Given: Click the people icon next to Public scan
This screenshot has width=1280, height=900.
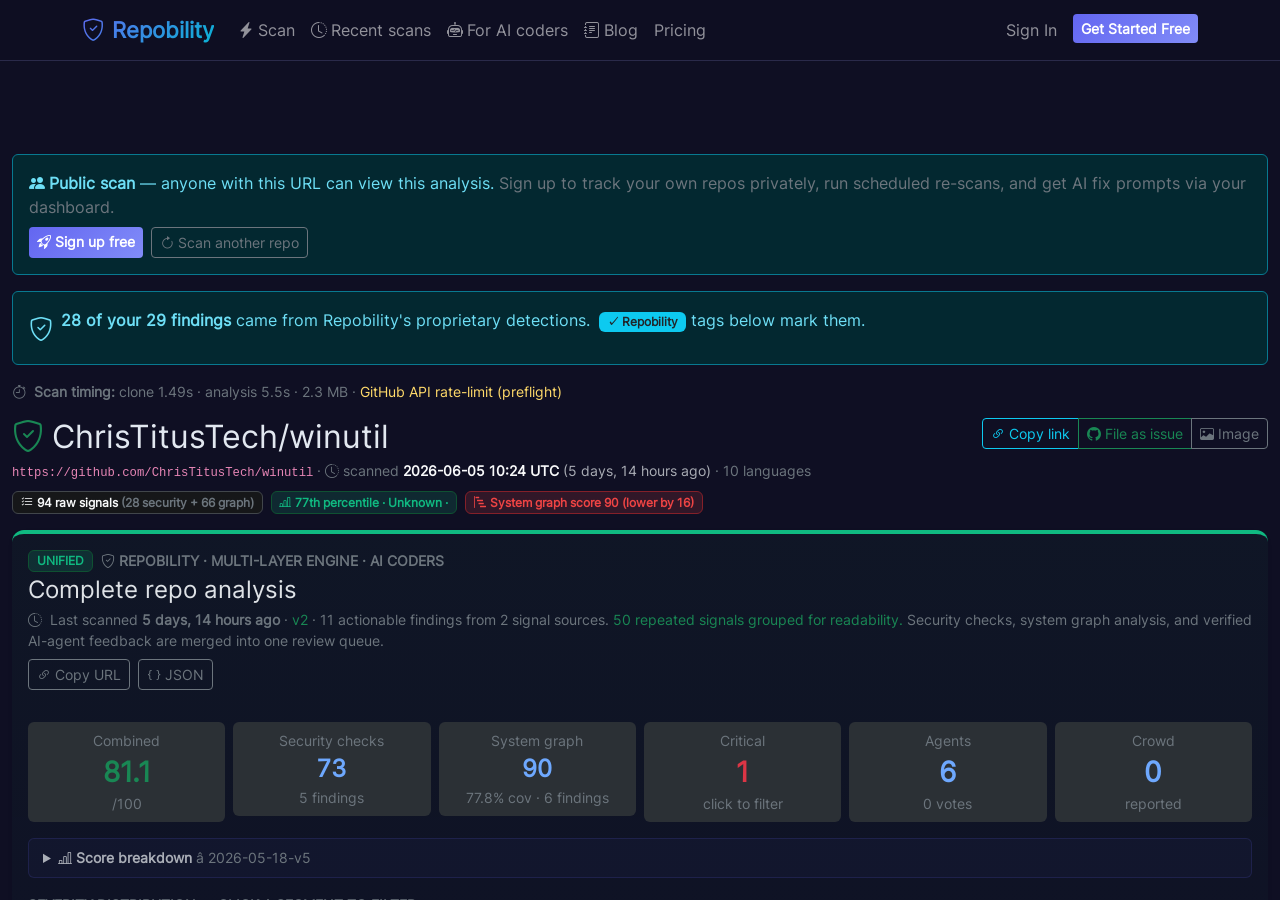Looking at the screenshot, I should tap(37, 183).
